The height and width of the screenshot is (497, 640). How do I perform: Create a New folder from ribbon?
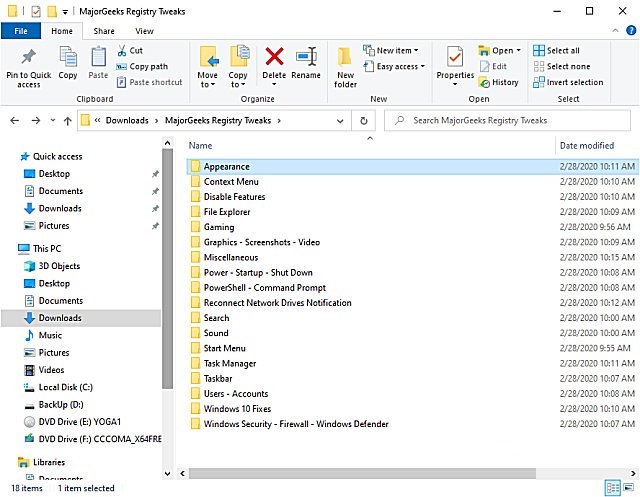[345, 67]
